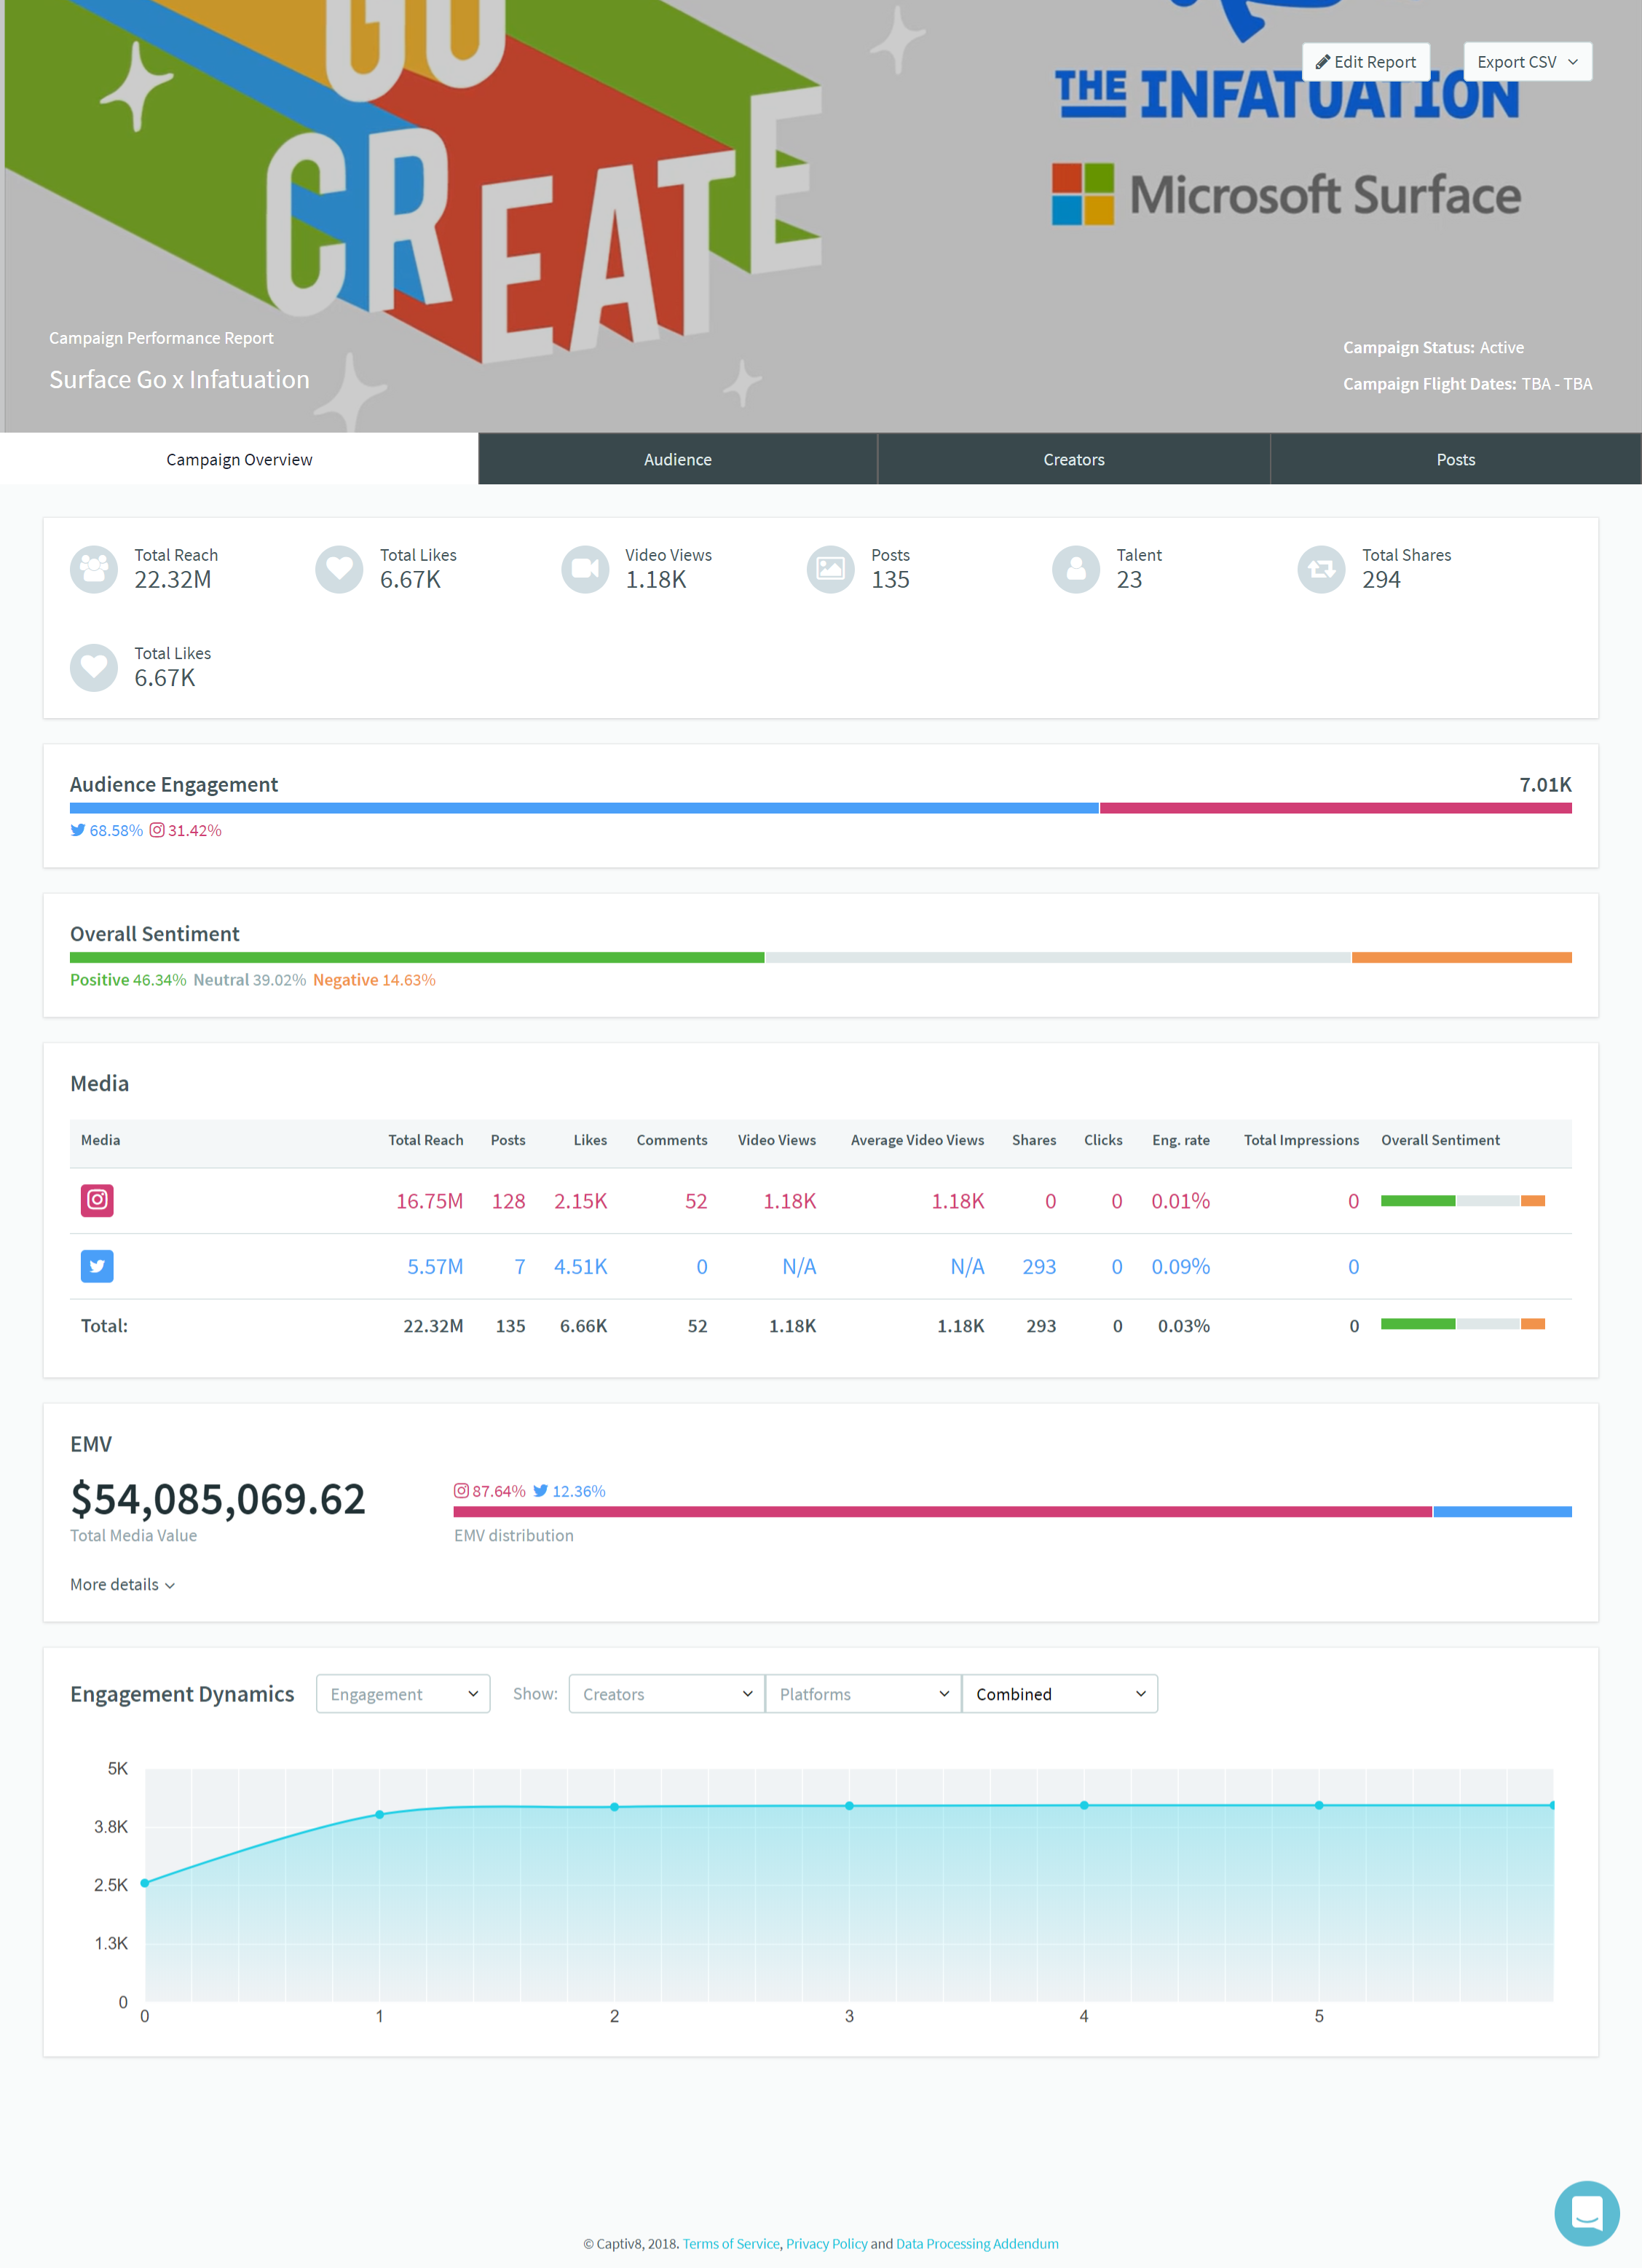
Task: Click the Twitter icon in Media table
Action: 97,1266
